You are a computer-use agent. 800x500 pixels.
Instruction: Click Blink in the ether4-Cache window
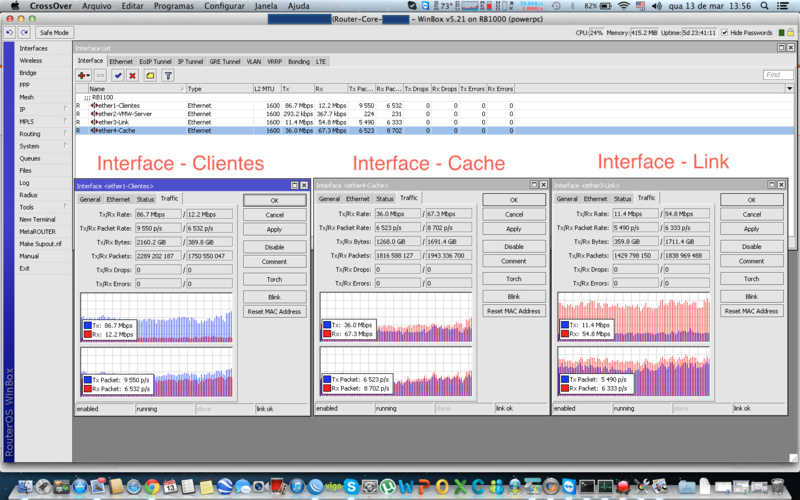[514, 296]
